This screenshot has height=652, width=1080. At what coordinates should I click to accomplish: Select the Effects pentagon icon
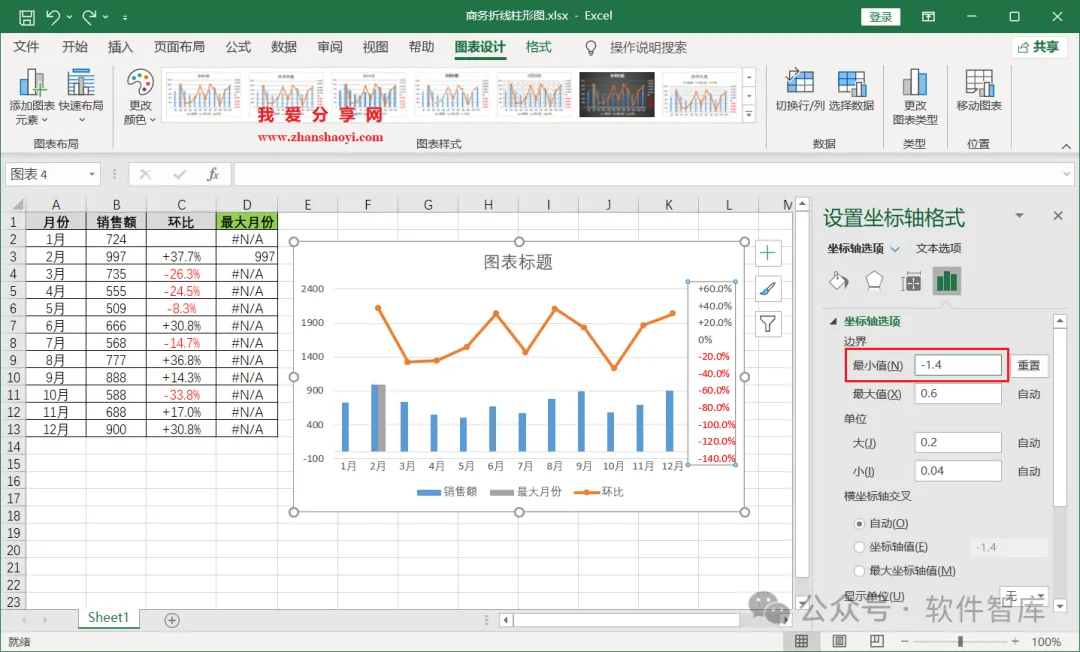point(874,281)
